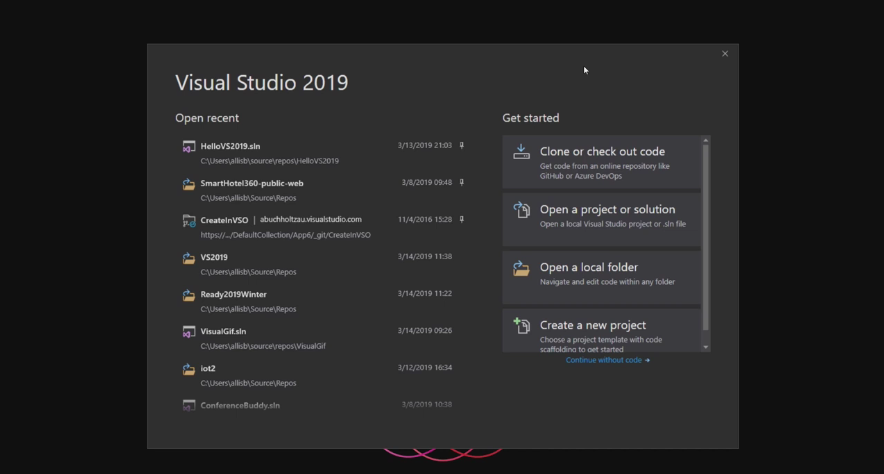The width and height of the screenshot is (884, 474).
Task: Click the Get started scrollbar down arrow
Action: tap(705, 347)
